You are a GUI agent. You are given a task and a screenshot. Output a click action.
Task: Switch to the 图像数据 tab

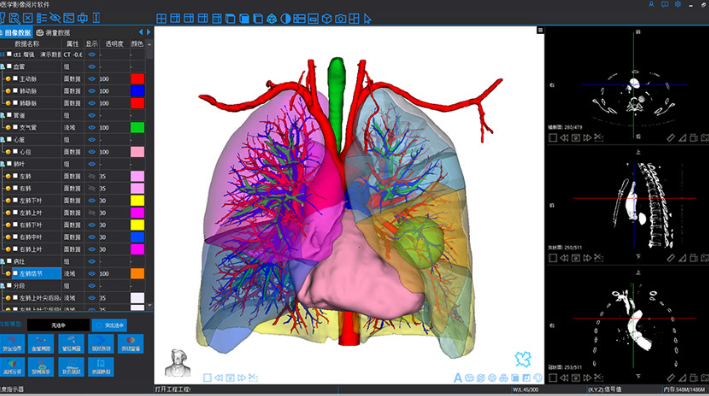pos(16,33)
